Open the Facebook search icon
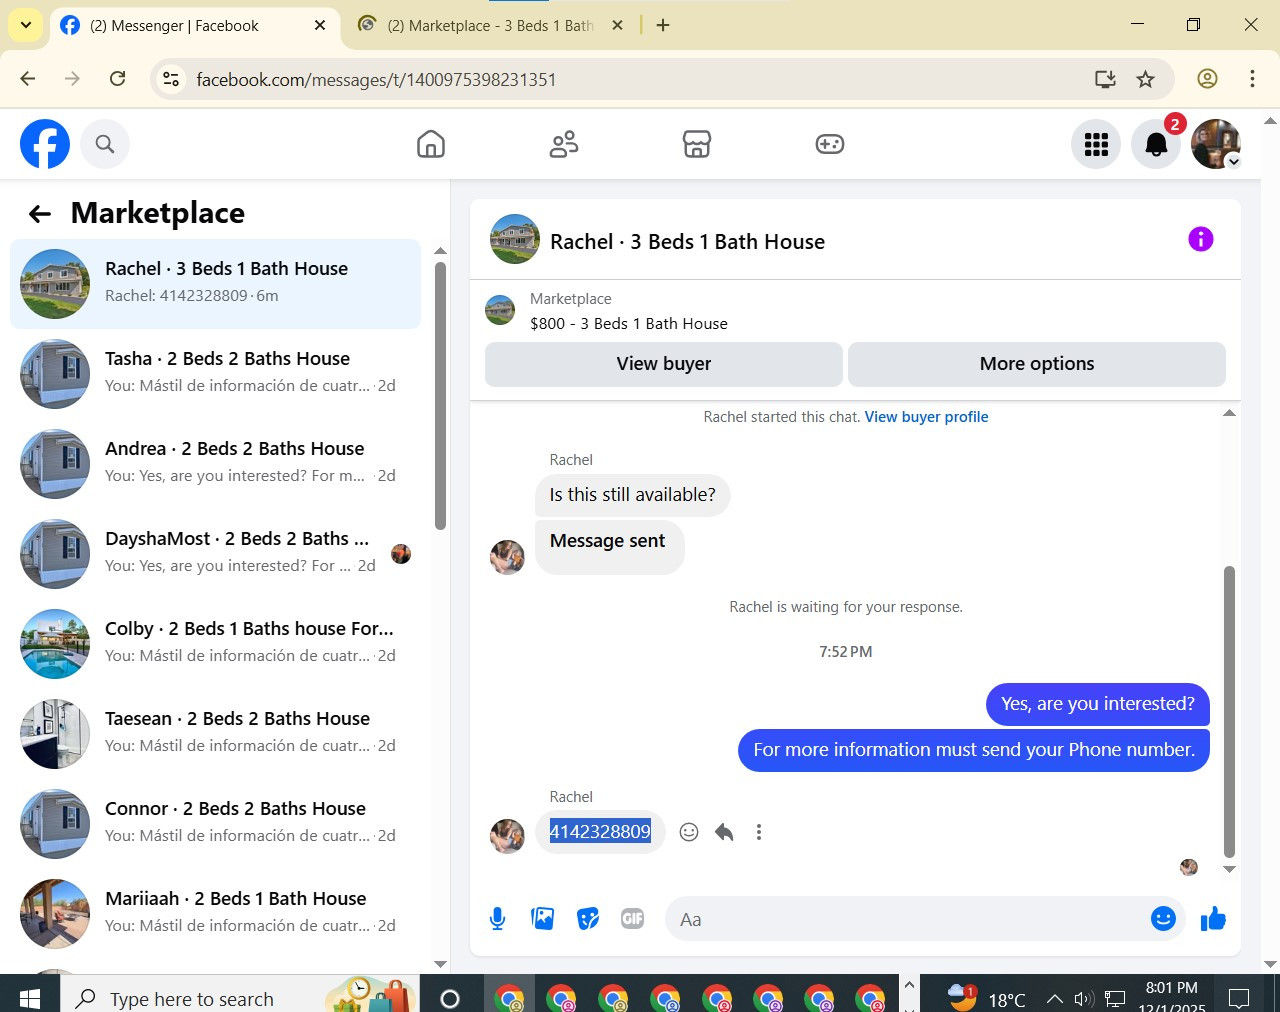 (105, 144)
